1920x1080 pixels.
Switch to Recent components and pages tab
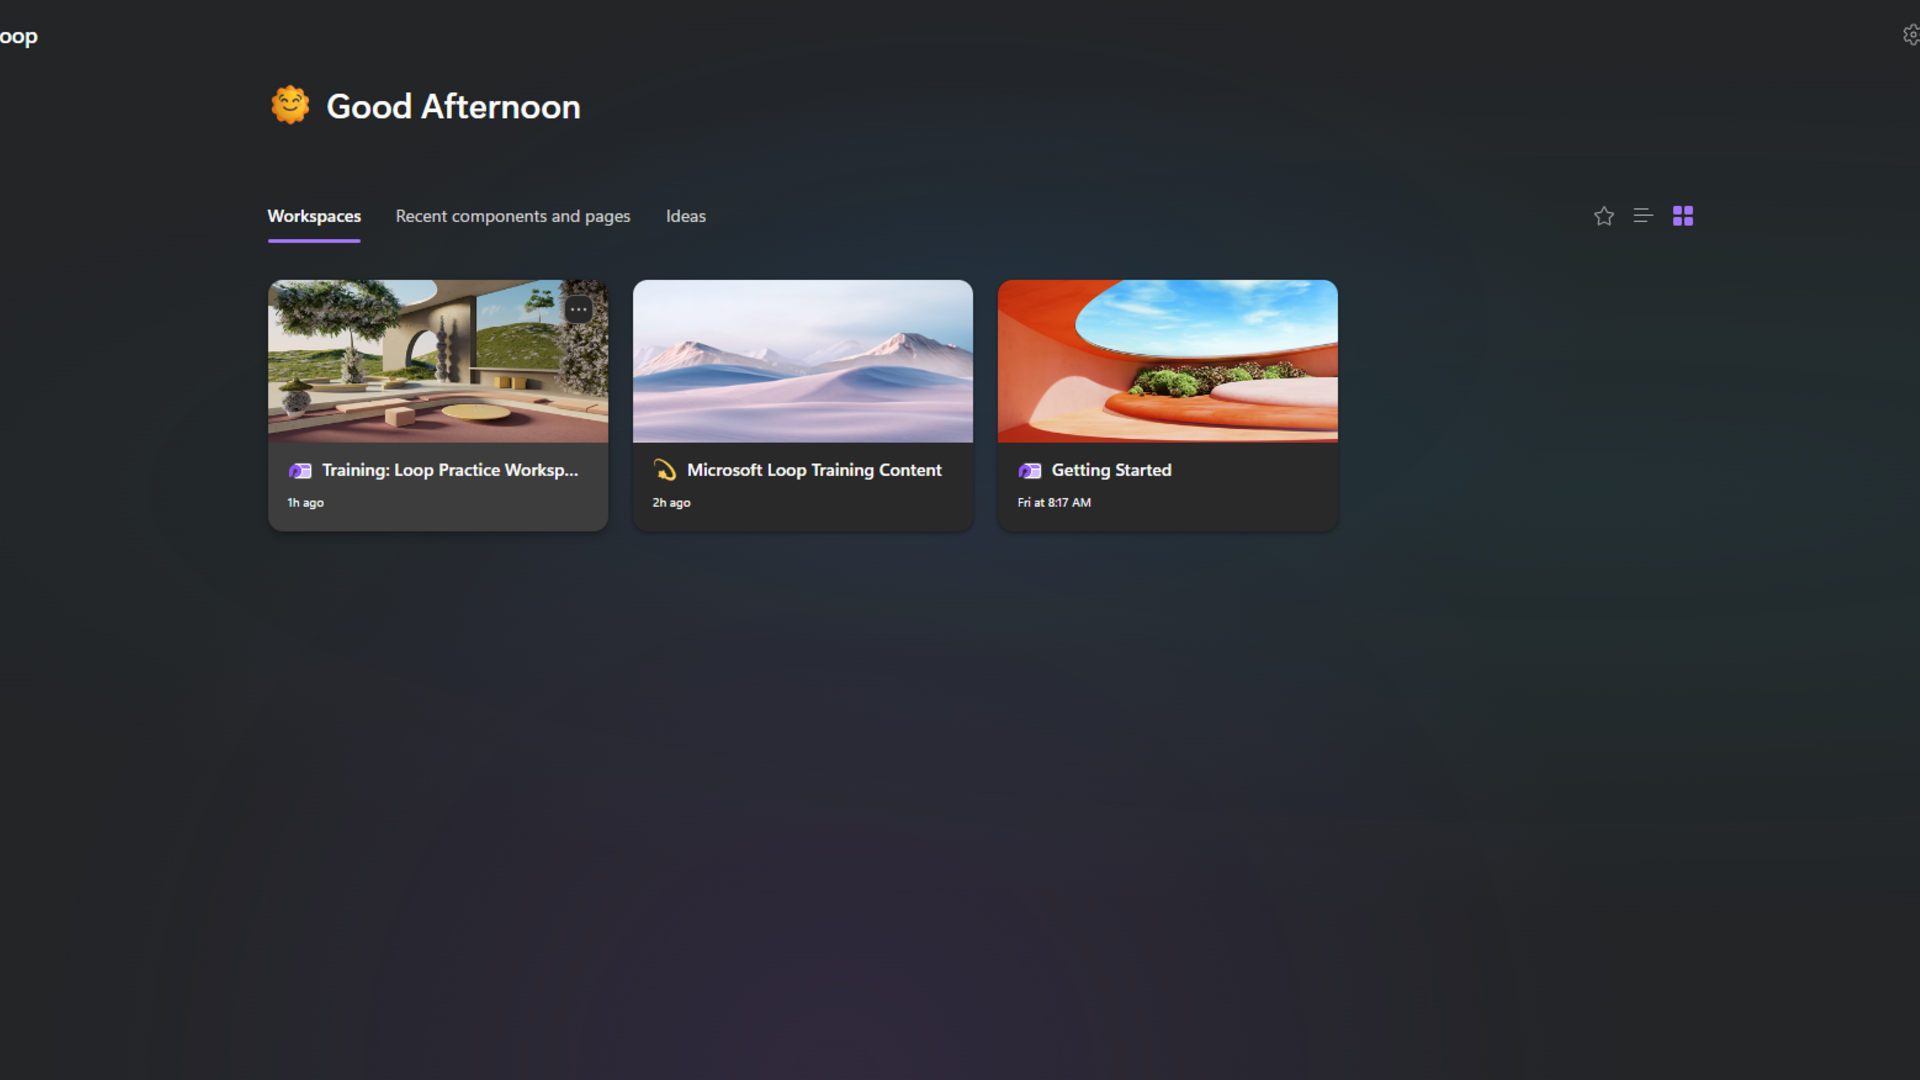click(513, 216)
